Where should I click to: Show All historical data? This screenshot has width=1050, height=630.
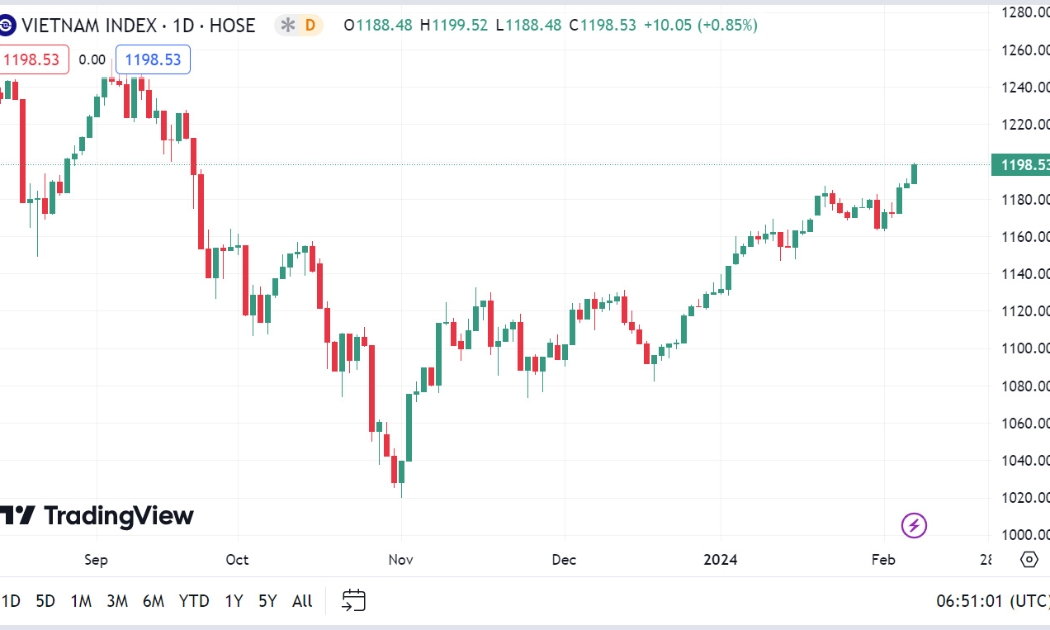[302, 601]
